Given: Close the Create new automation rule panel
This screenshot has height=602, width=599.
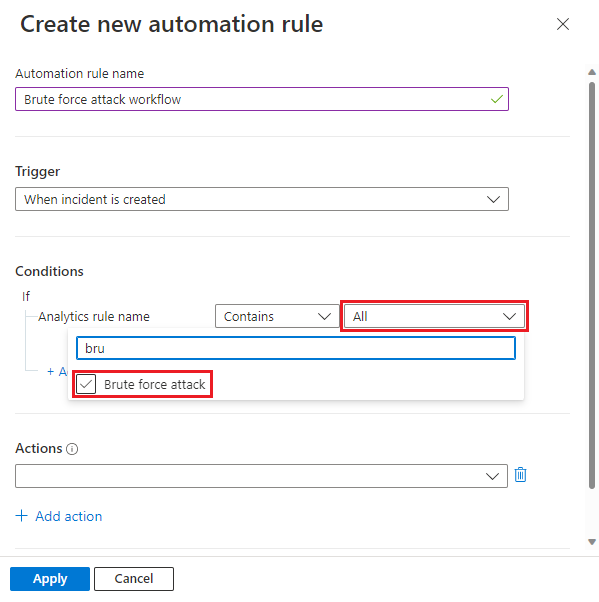Looking at the screenshot, I should (x=563, y=24).
